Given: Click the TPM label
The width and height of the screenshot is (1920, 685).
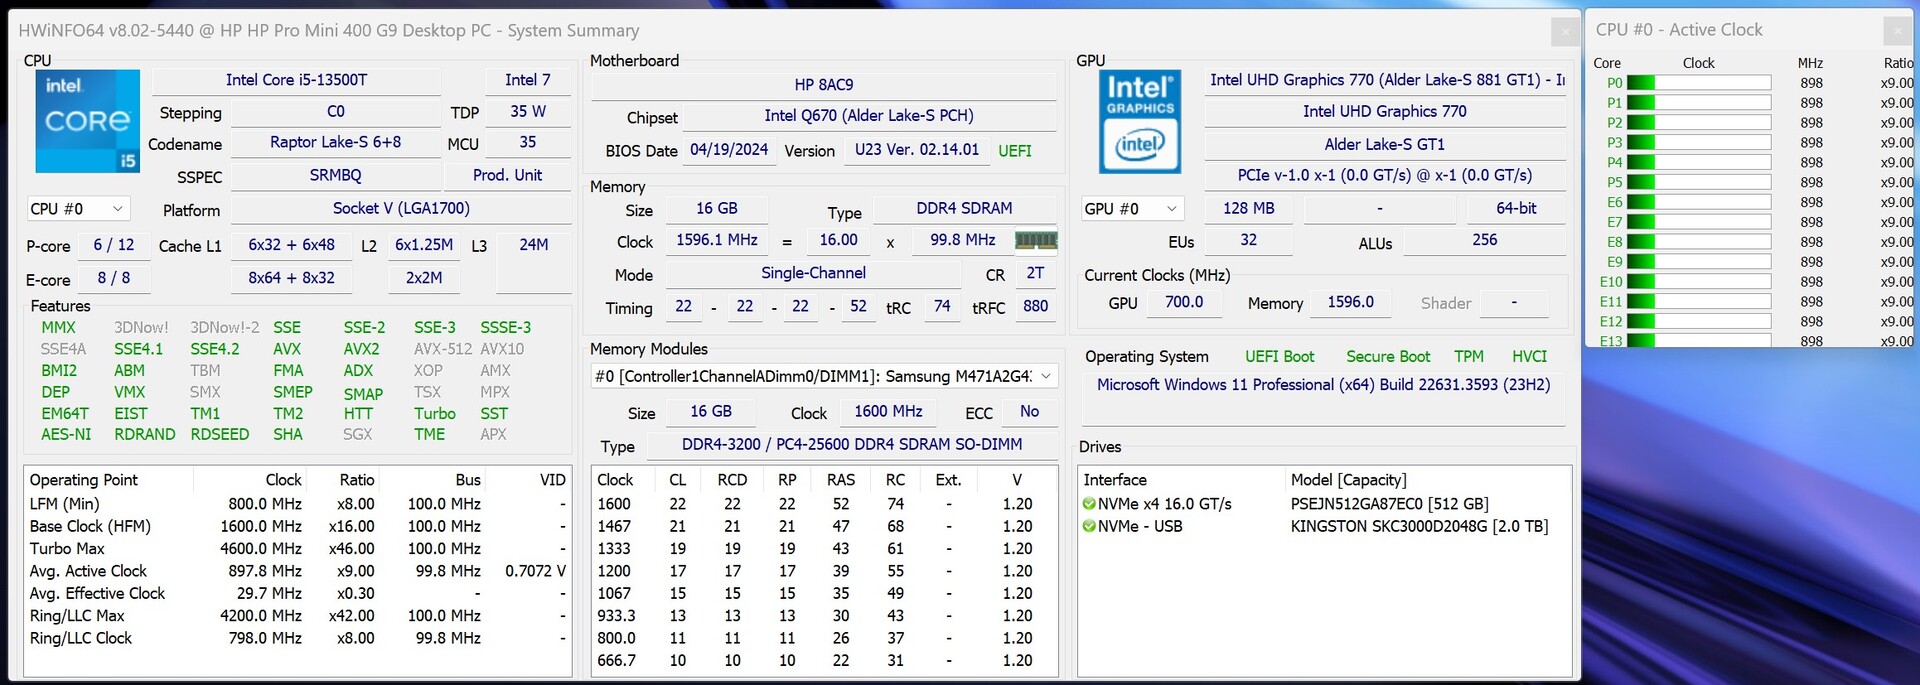Looking at the screenshot, I should (1469, 357).
